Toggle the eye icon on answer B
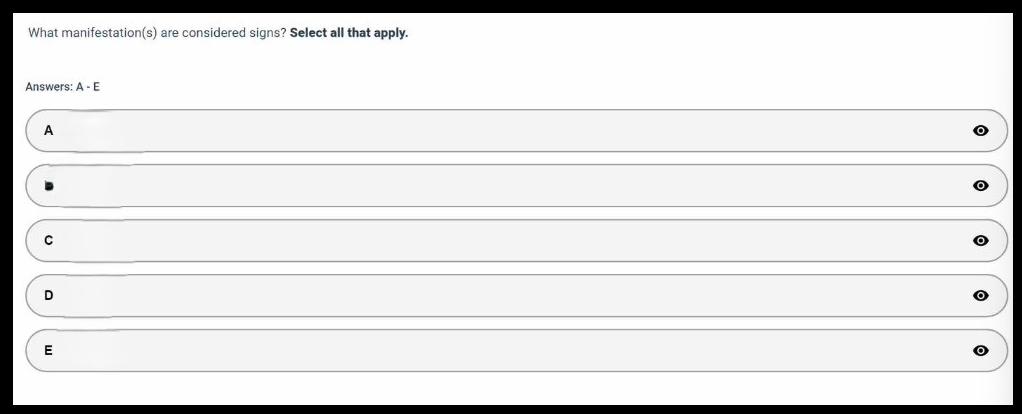Viewport: 1022px width, 414px height. (x=980, y=186)
